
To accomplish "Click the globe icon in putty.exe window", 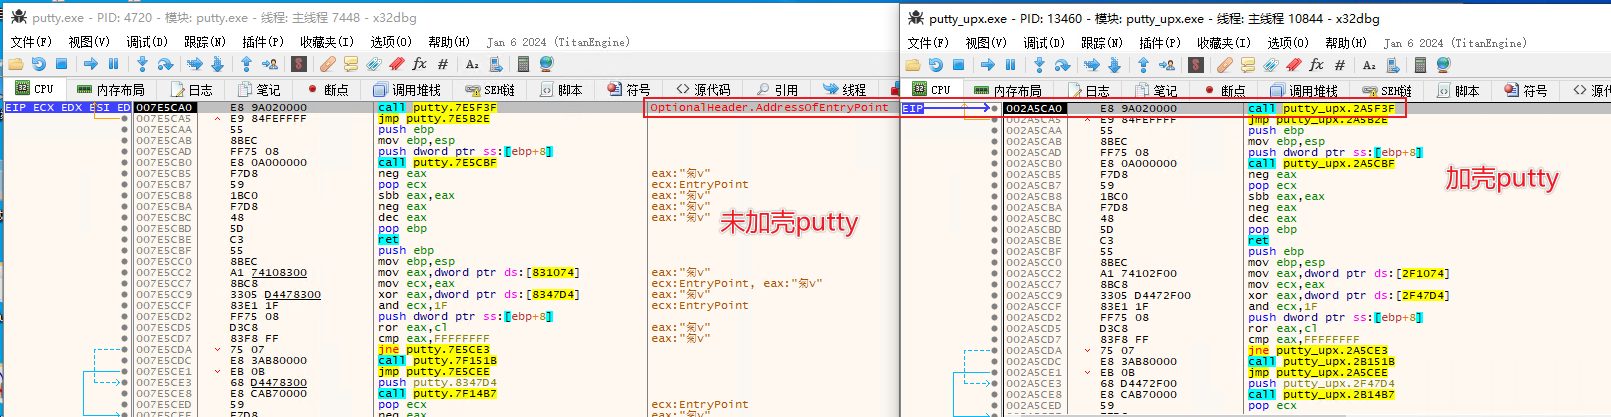I will [x=546, y=64].
